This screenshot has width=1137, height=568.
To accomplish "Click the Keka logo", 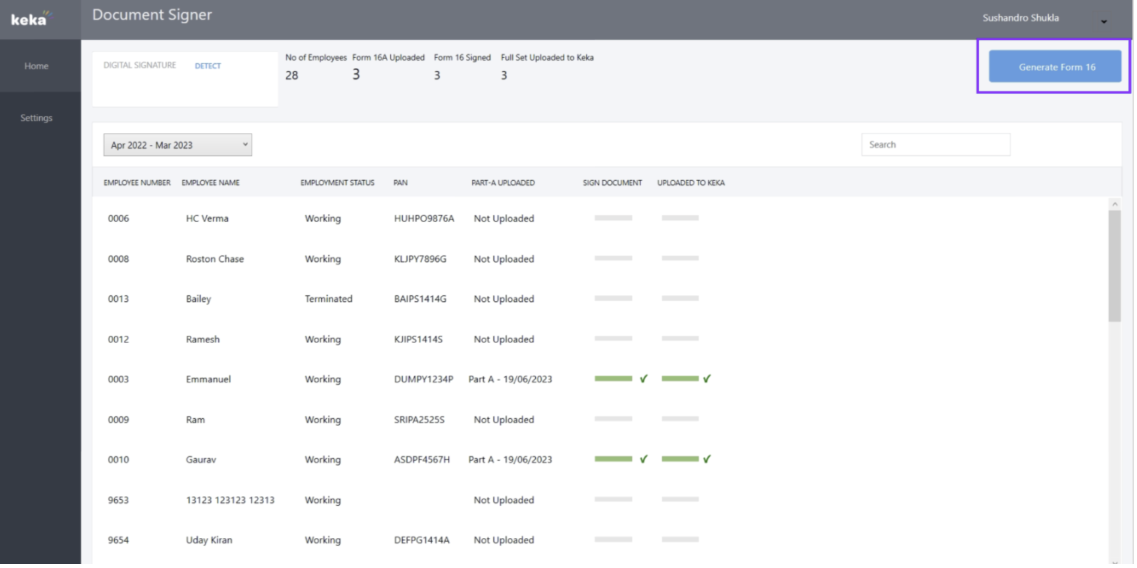I will pyautogui.click(x=30, y=18).
